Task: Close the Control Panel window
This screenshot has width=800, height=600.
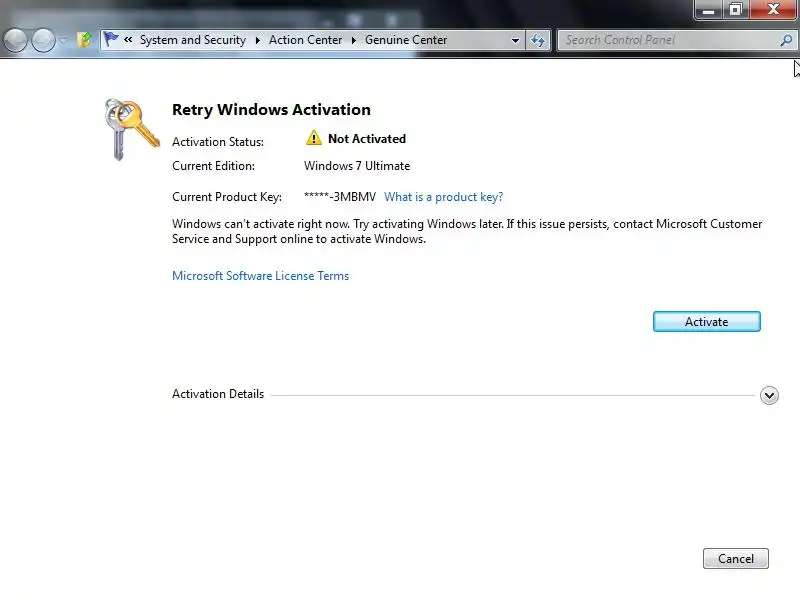Action: click(x=773, y=10)
